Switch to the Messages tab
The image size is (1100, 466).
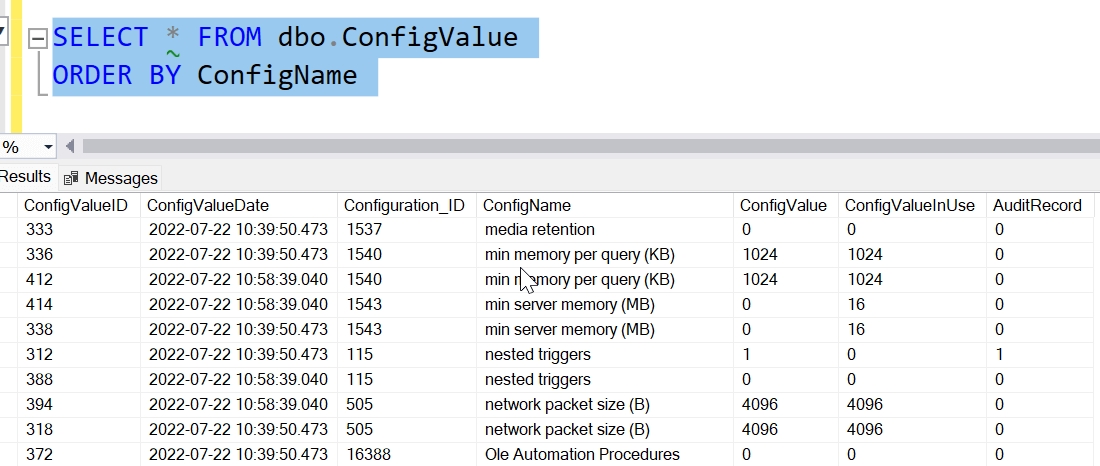pos(120,178)
